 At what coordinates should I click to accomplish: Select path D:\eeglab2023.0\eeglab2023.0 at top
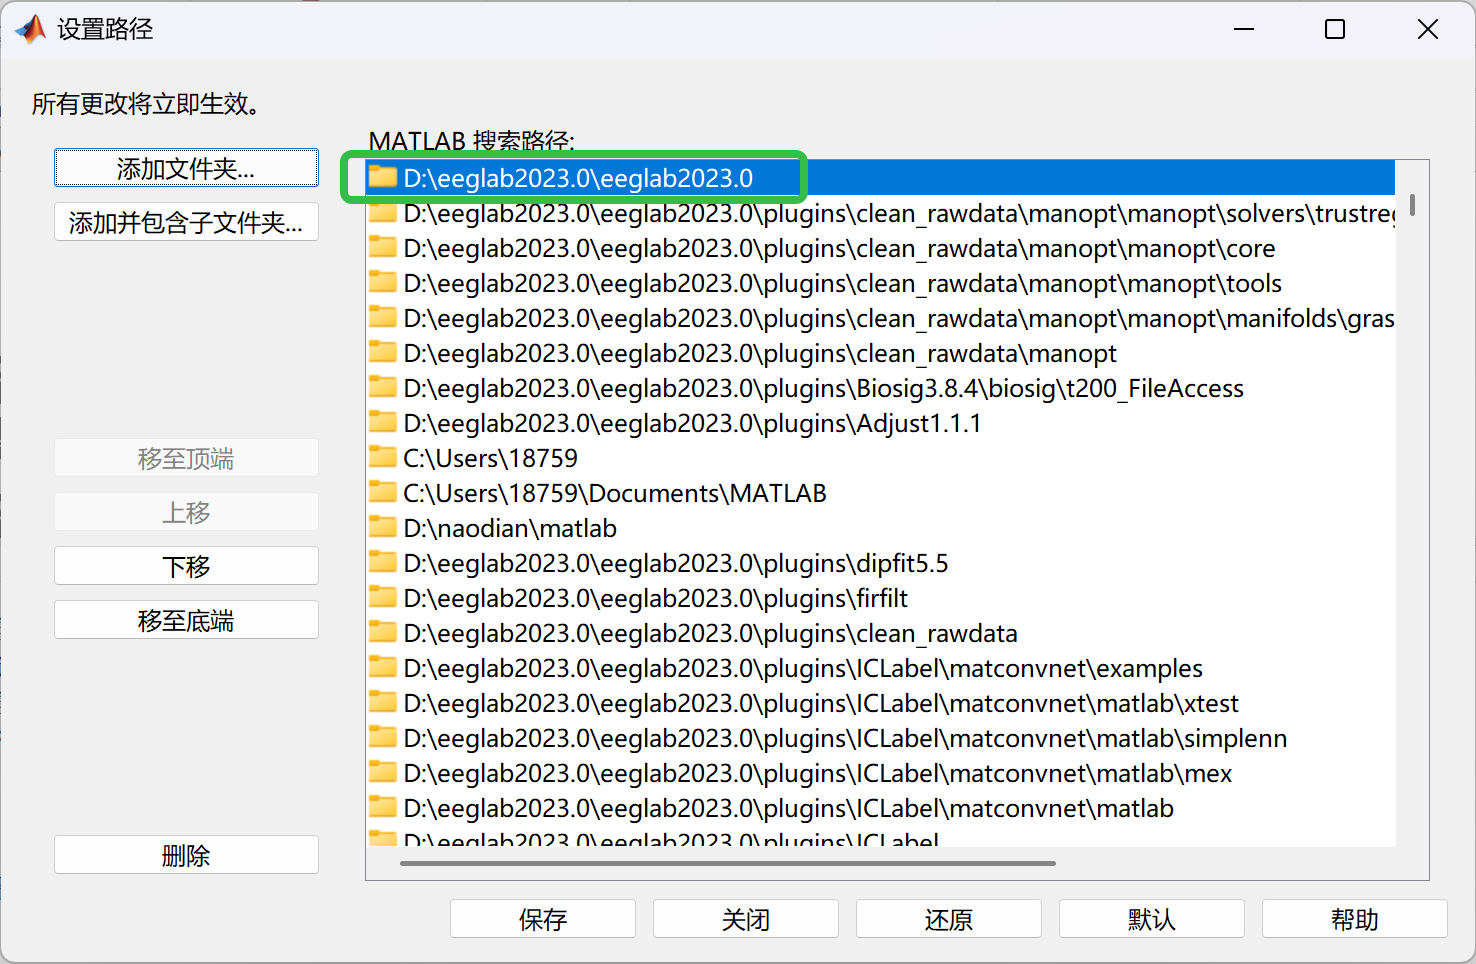tap(881, 178)
